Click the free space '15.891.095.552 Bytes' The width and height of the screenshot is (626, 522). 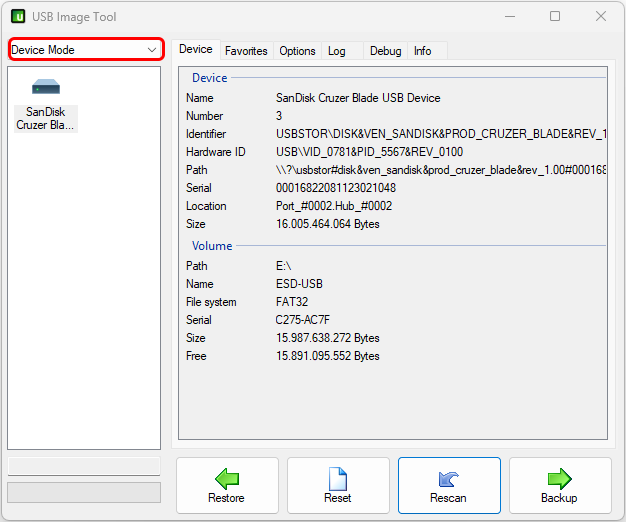tap(327, 356)
